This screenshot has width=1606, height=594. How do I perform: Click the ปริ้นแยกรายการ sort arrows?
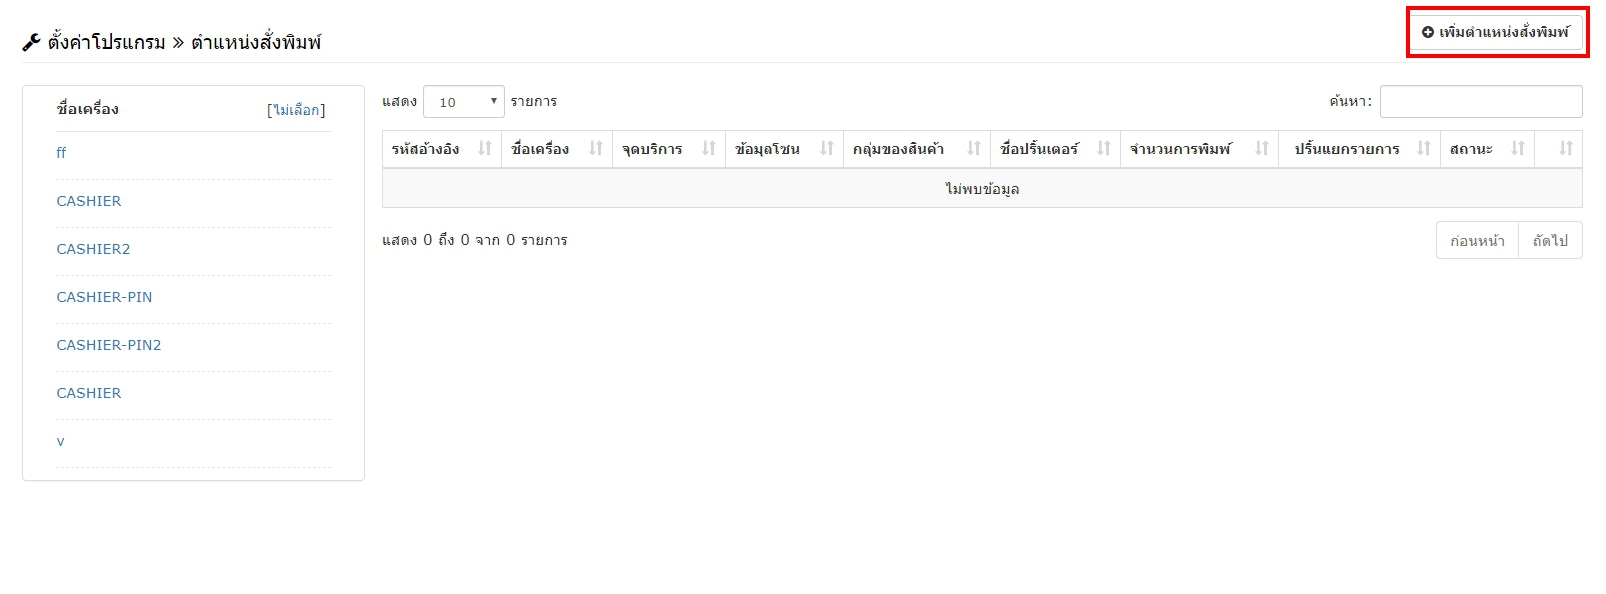(x=1424, y=149)
